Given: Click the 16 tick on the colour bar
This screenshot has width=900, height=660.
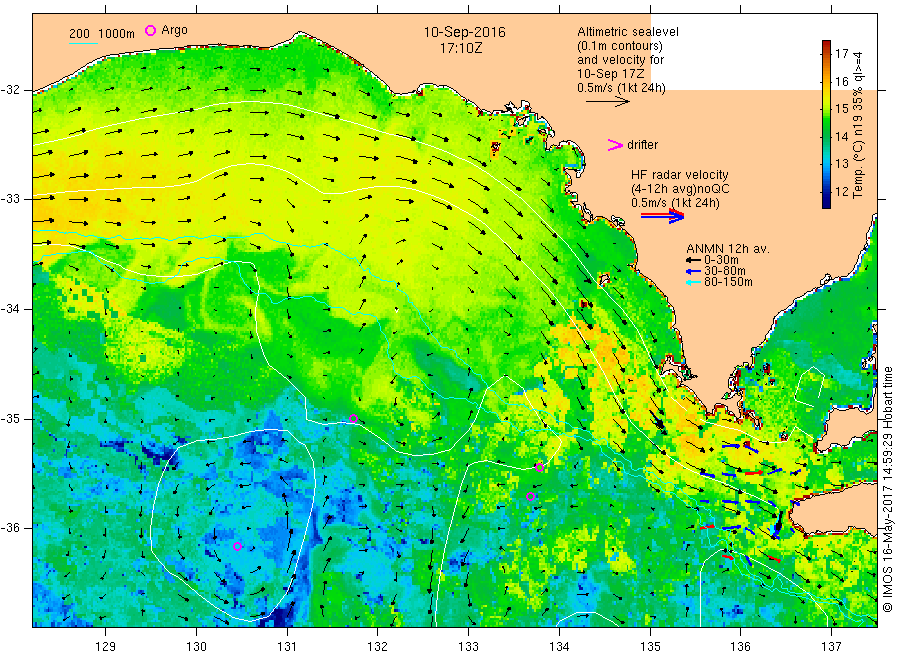Looking at the screenshot, I should pos(841,81).
